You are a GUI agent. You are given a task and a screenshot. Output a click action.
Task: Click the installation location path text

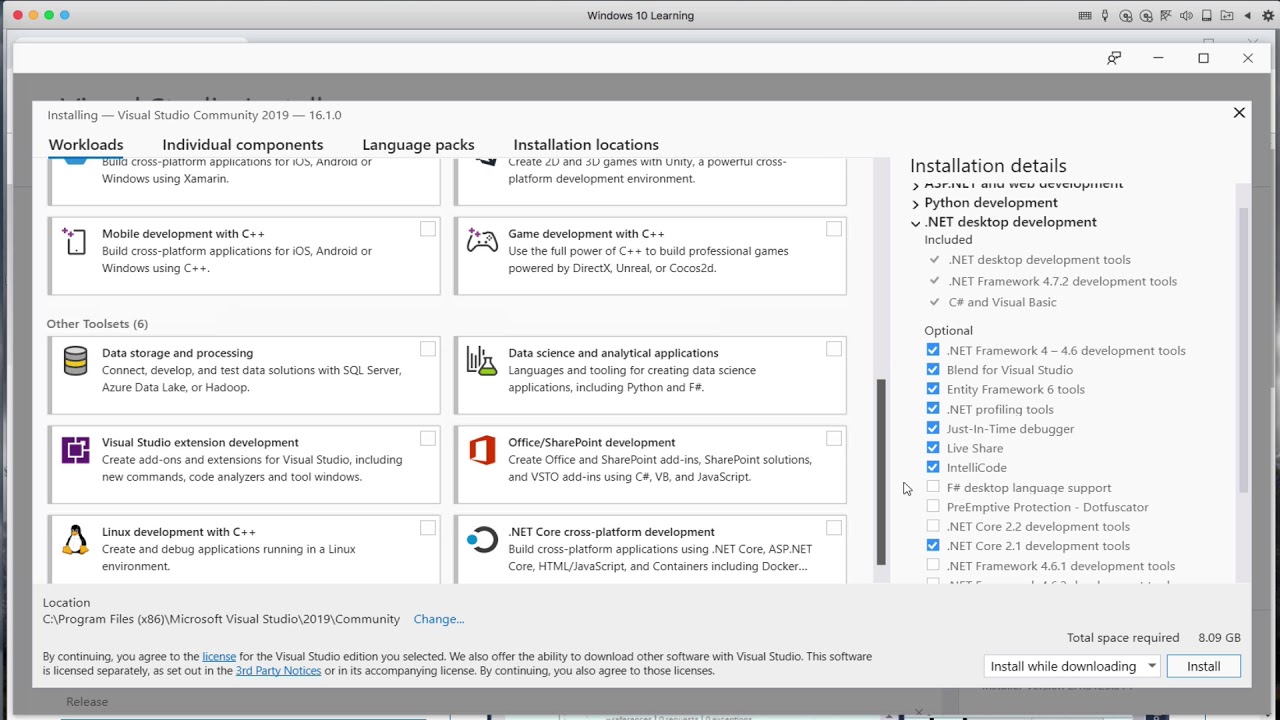(x=221, y=619)
